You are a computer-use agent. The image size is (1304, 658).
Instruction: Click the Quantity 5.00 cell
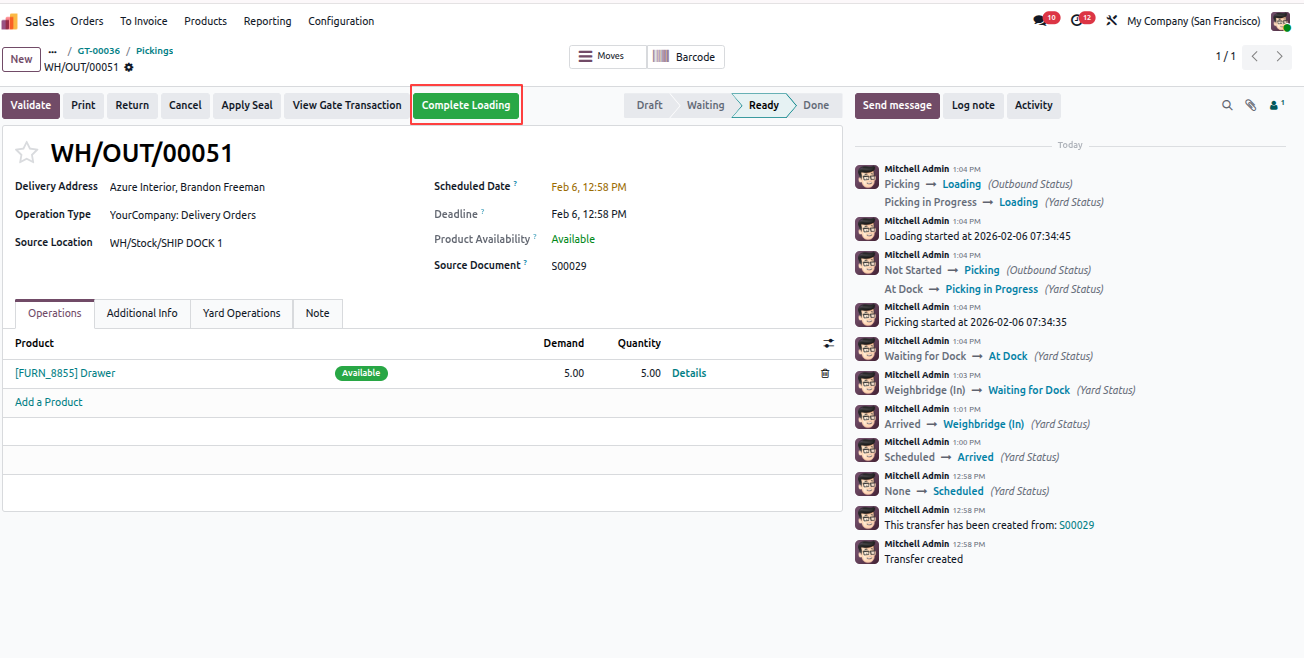click(650, 373)
